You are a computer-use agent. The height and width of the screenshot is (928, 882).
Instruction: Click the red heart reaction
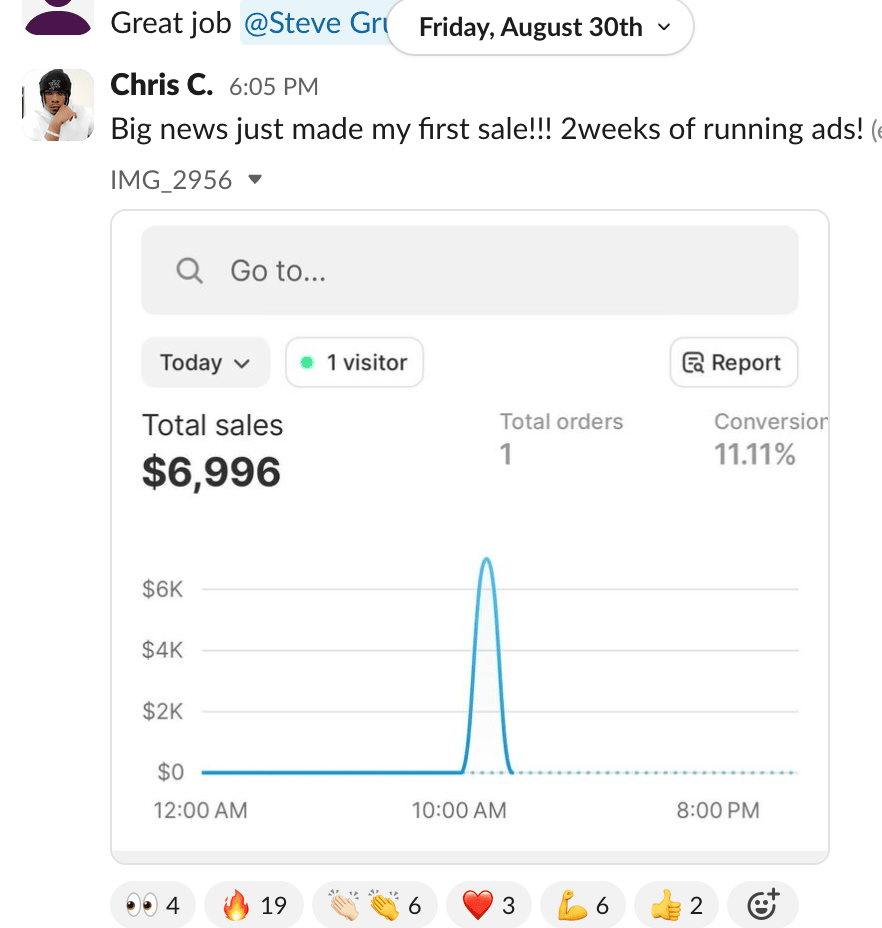coord(489,906)
